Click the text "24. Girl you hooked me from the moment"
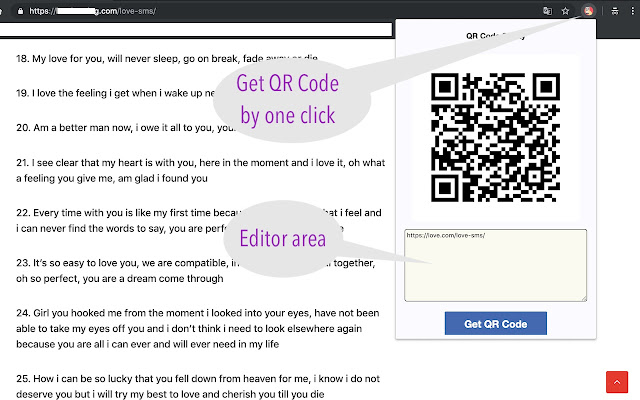This screenshot has height=400, width=640. [110, 313]
